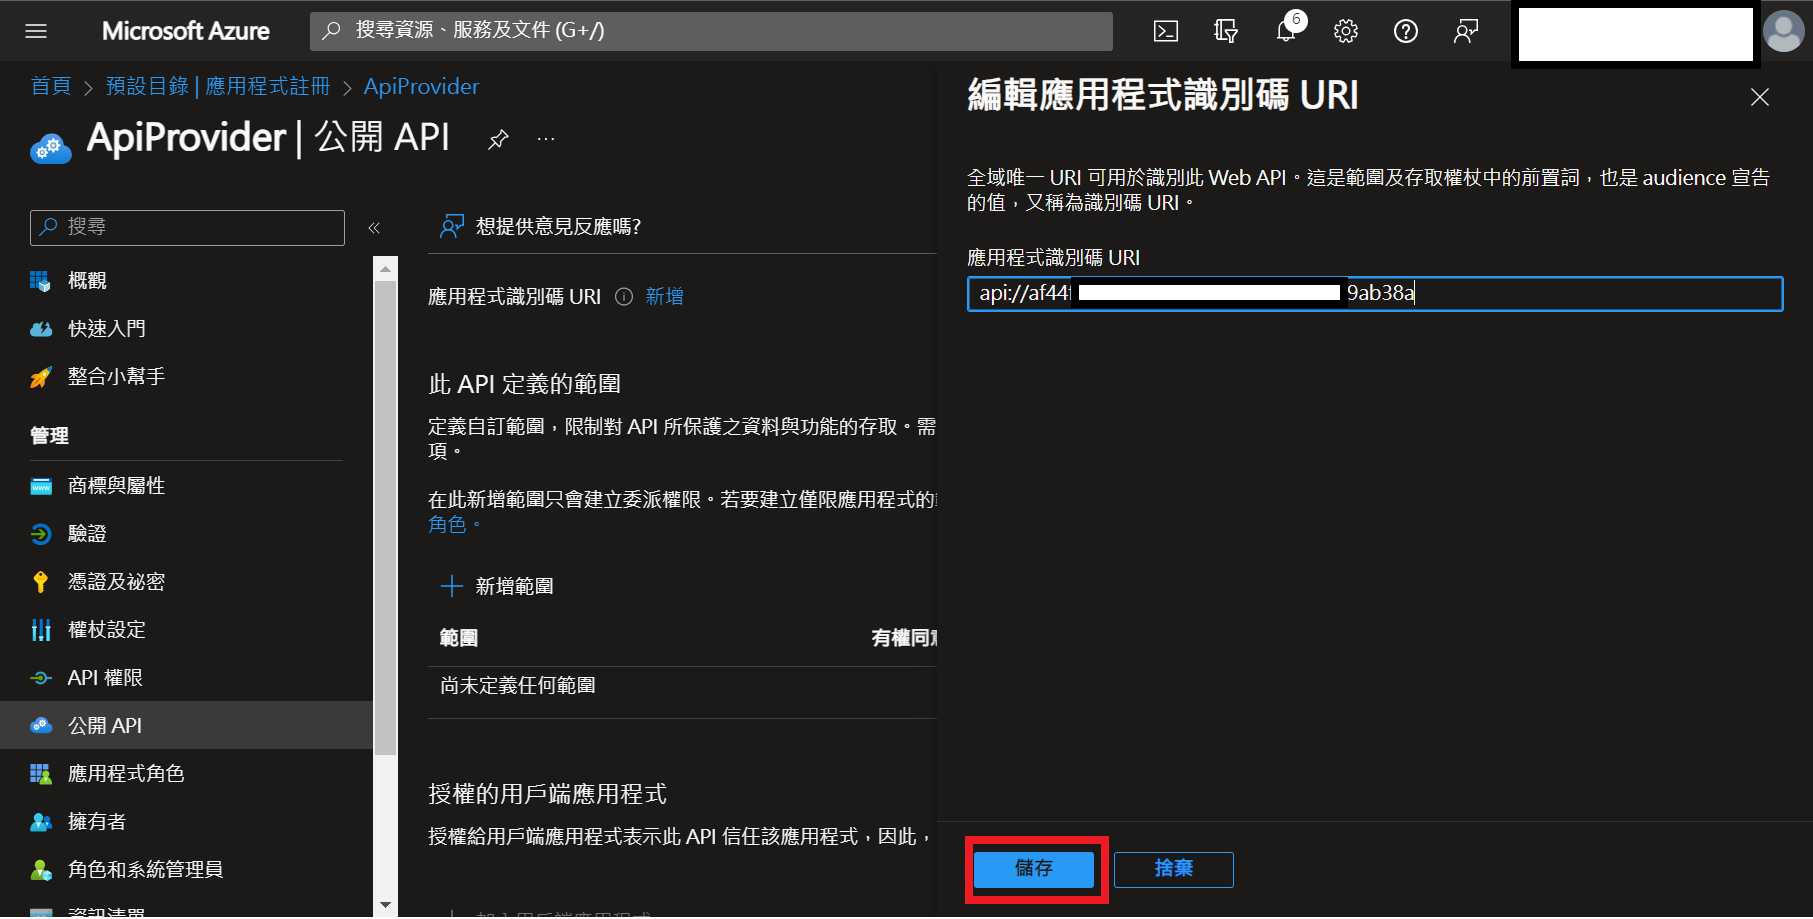Screen dimensions: 1813x919
Task: Open the settings gear in the top bar
Action: (x=1346, y=31)
